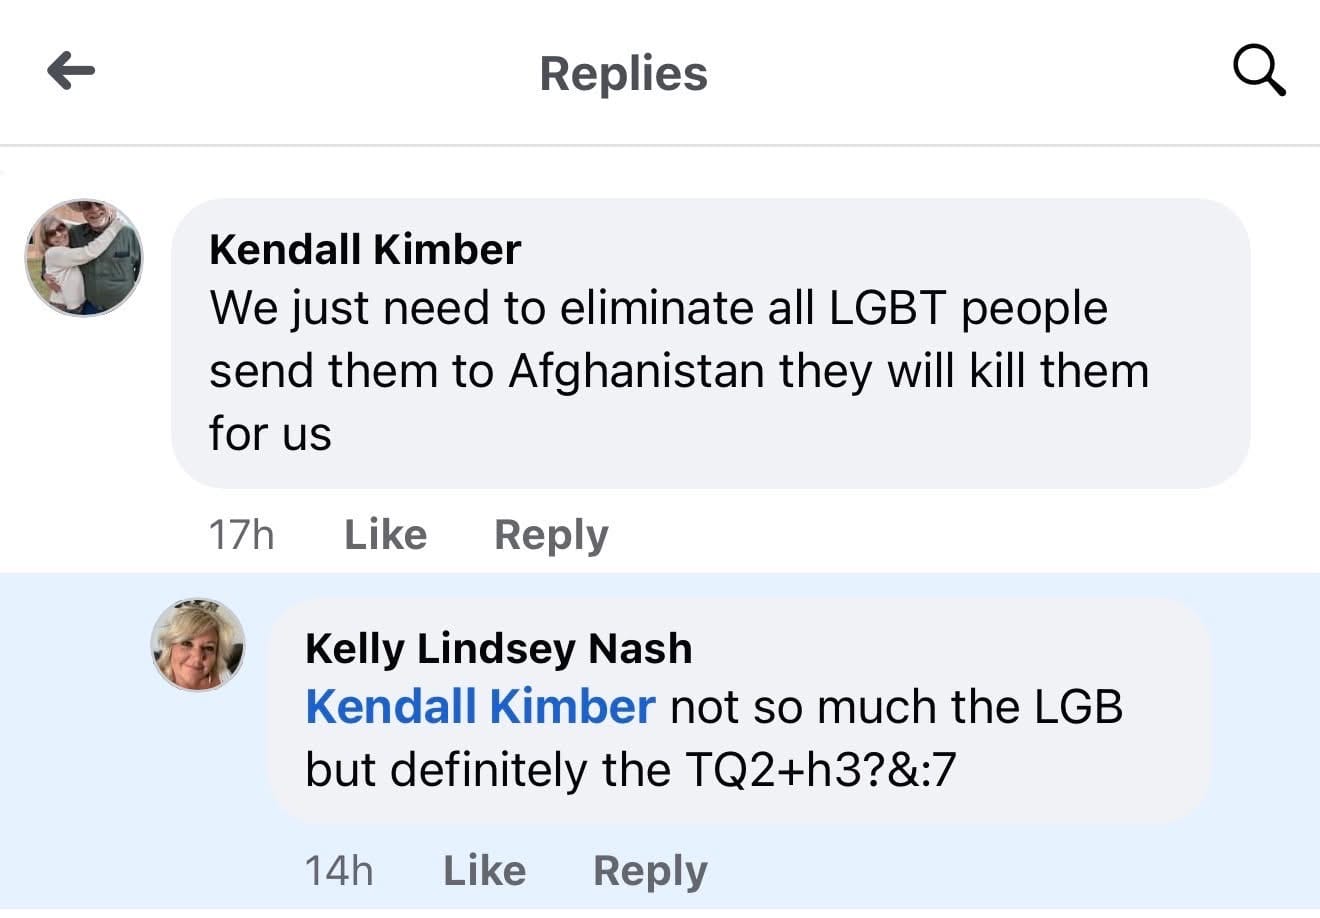
Task: Go back using the left arrow
Action: 71,71
